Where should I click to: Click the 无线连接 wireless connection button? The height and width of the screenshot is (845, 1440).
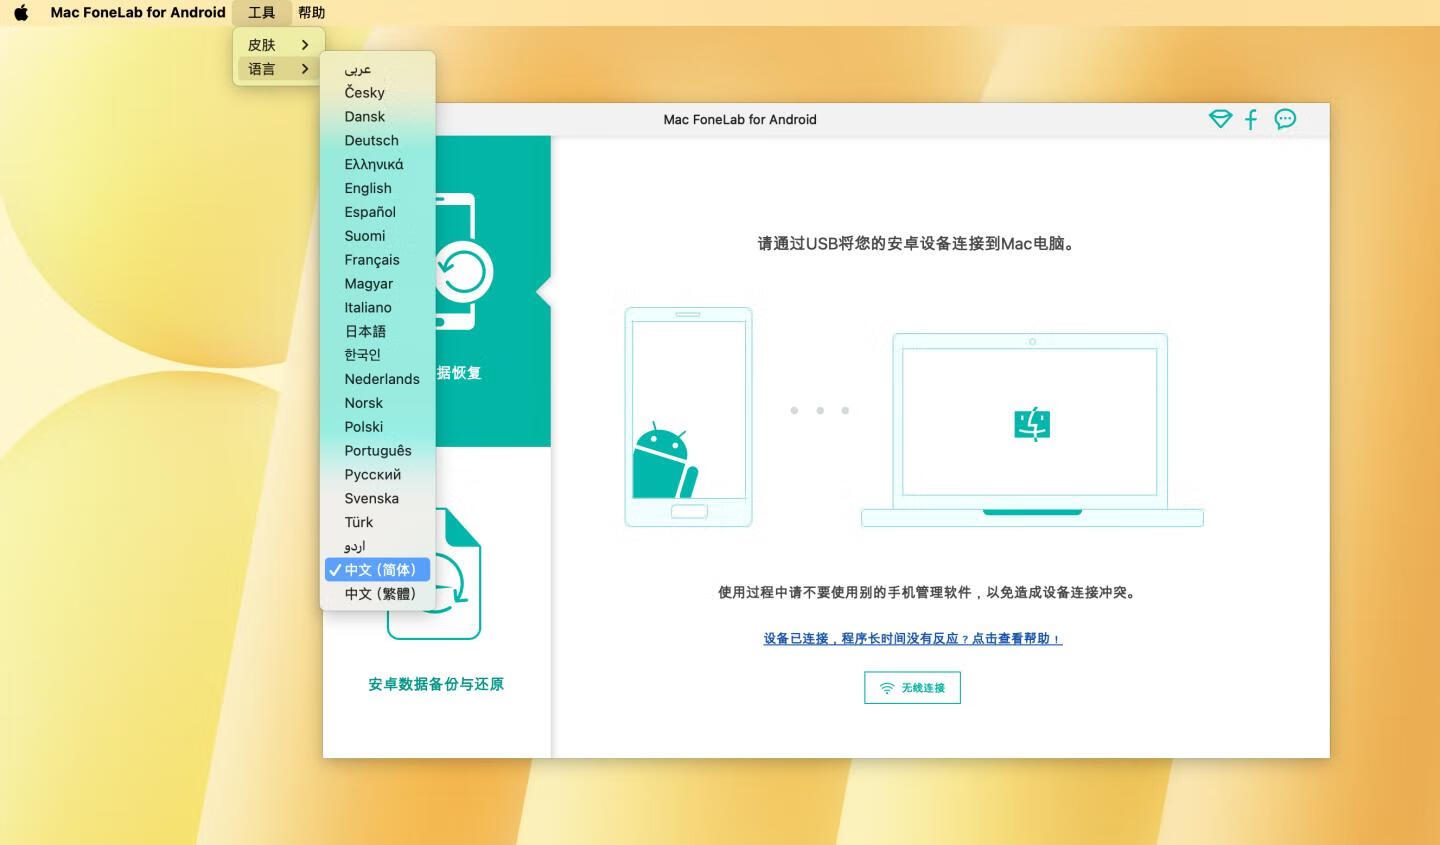point(912,688)
